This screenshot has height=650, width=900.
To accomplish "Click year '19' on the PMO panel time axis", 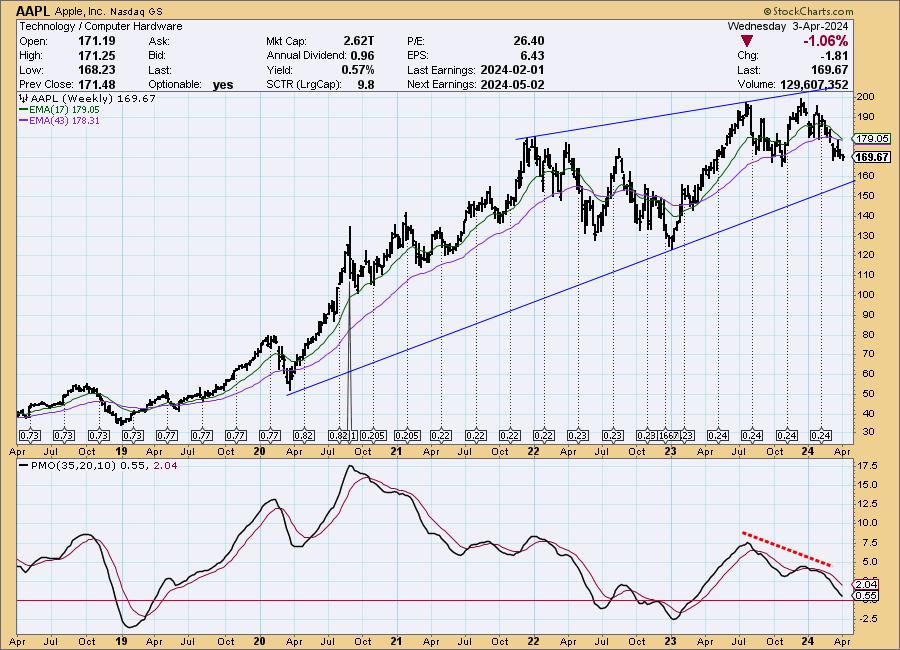I will pos(121,641).
